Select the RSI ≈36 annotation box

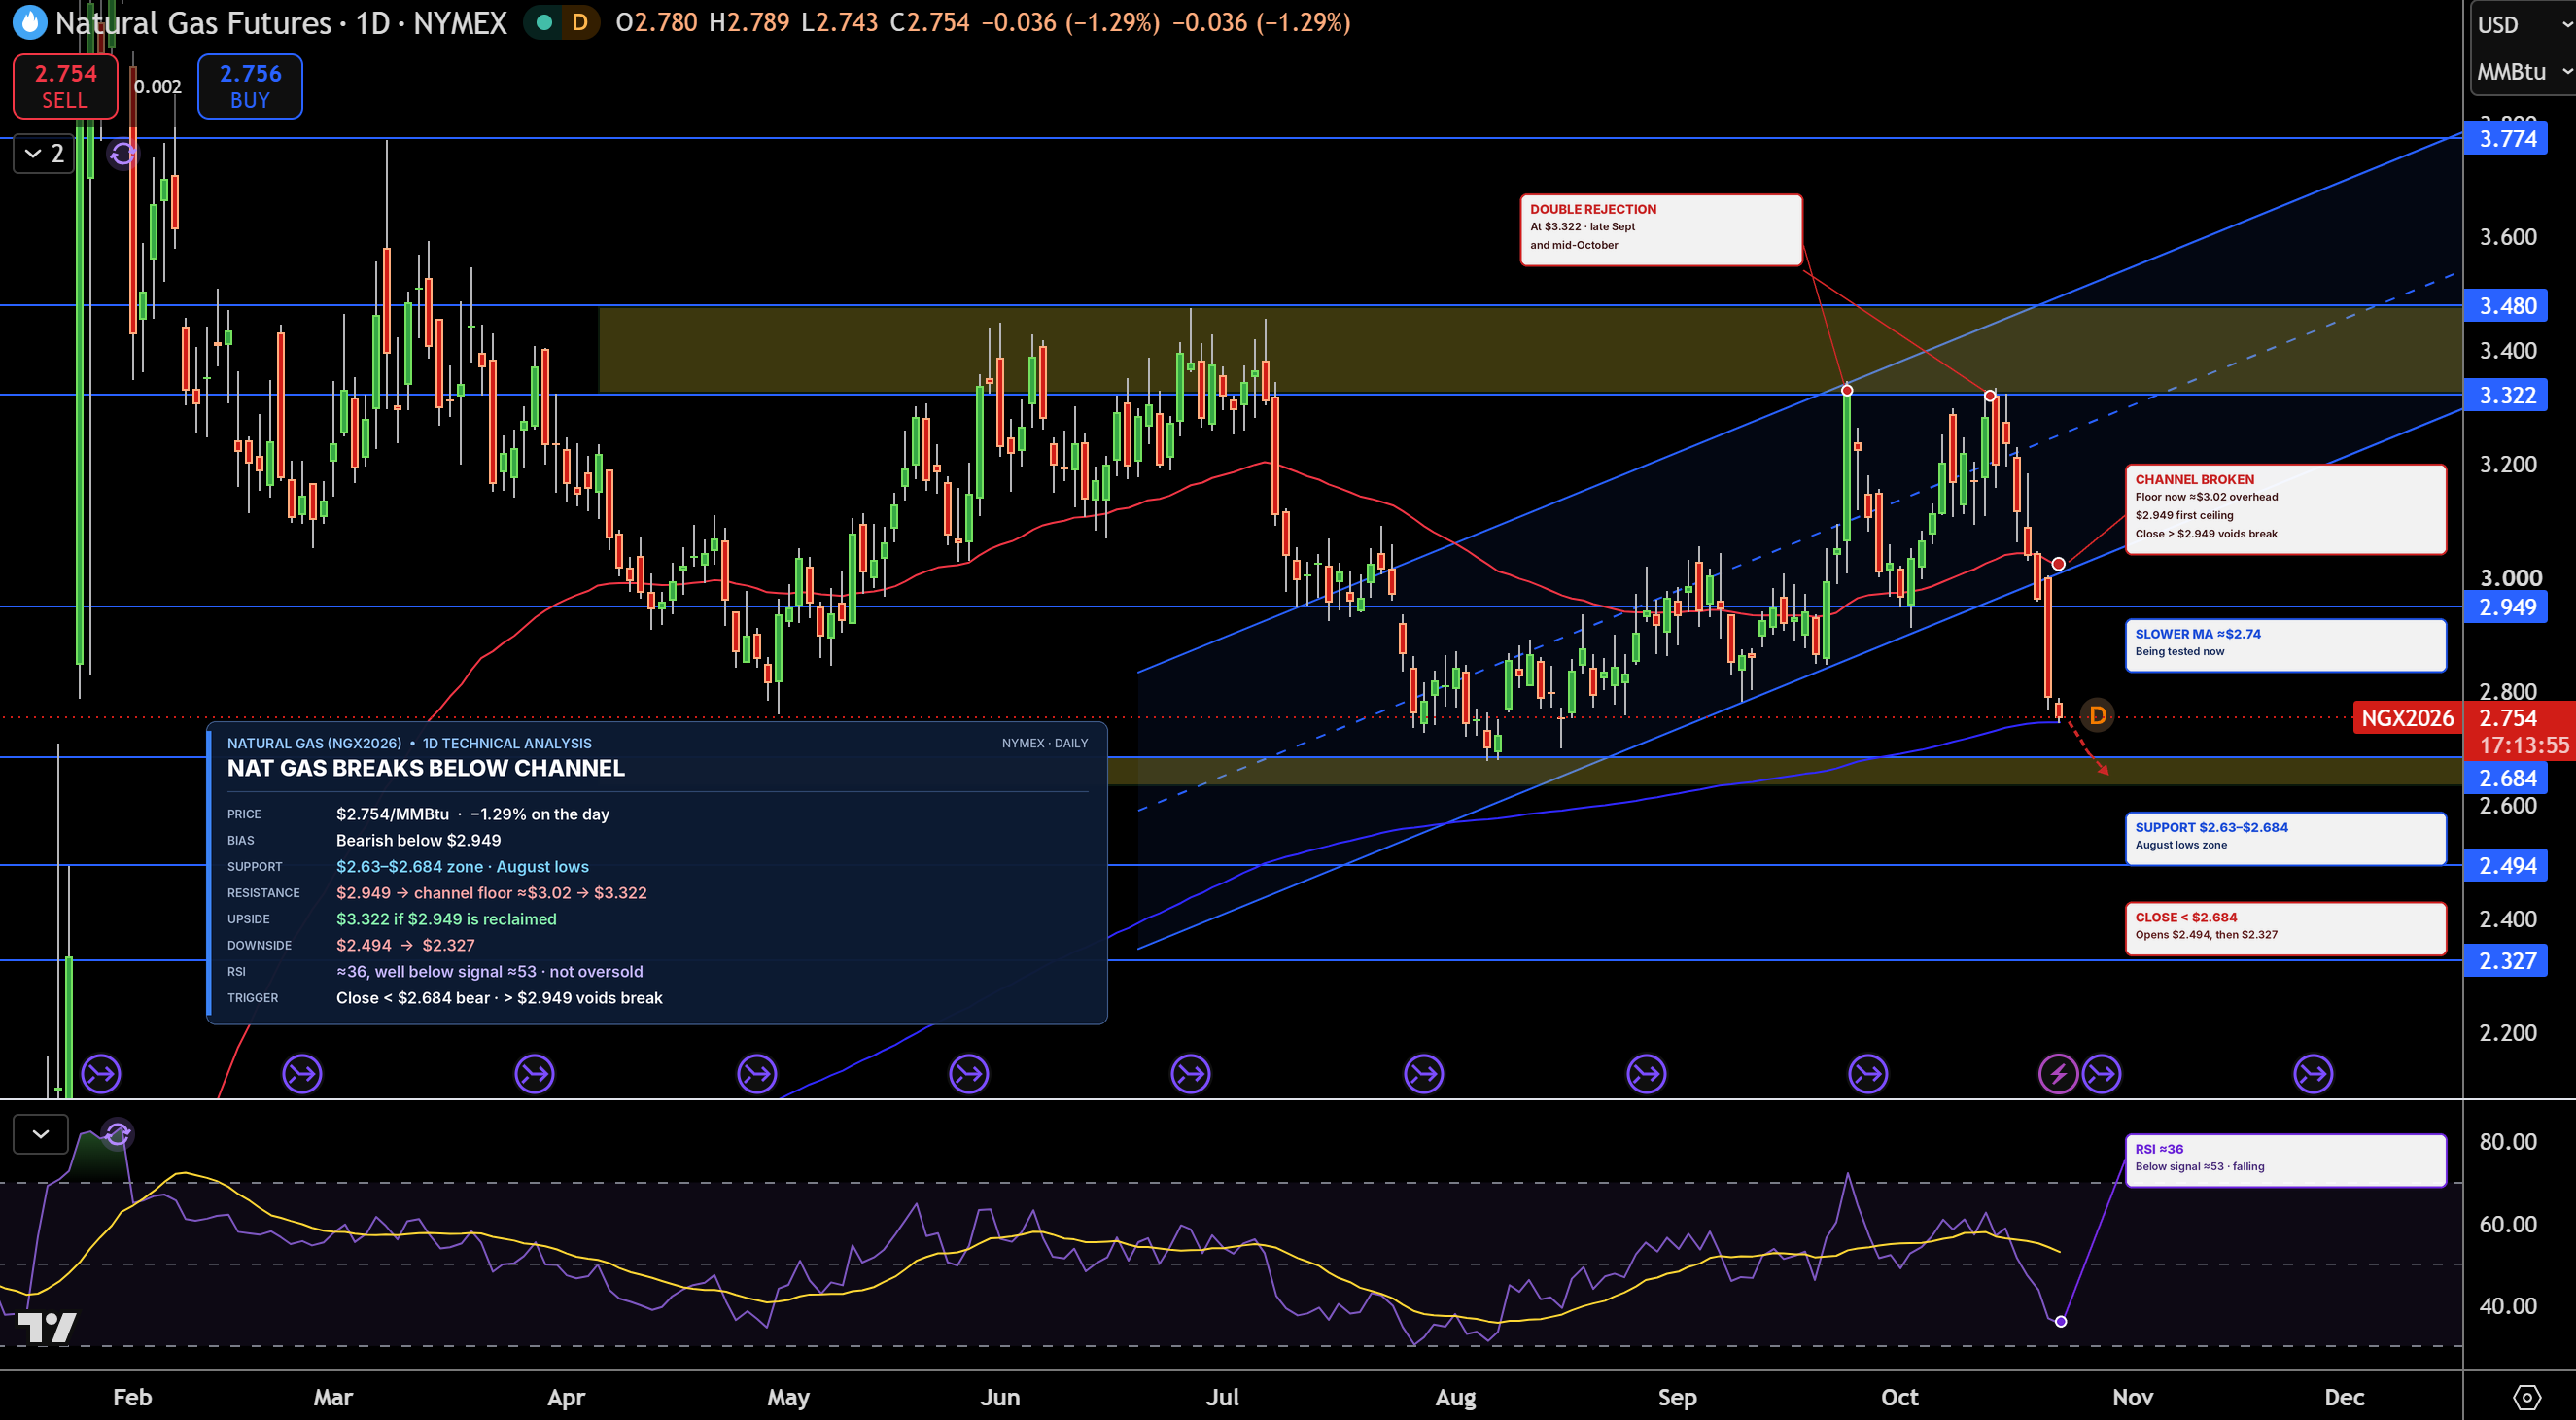[x=2285, y=1160]
